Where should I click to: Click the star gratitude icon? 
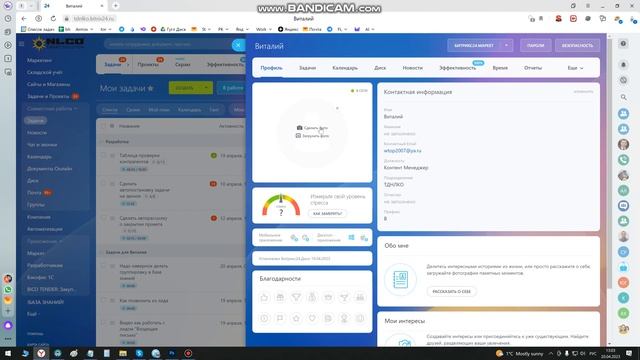click(296, 318)
